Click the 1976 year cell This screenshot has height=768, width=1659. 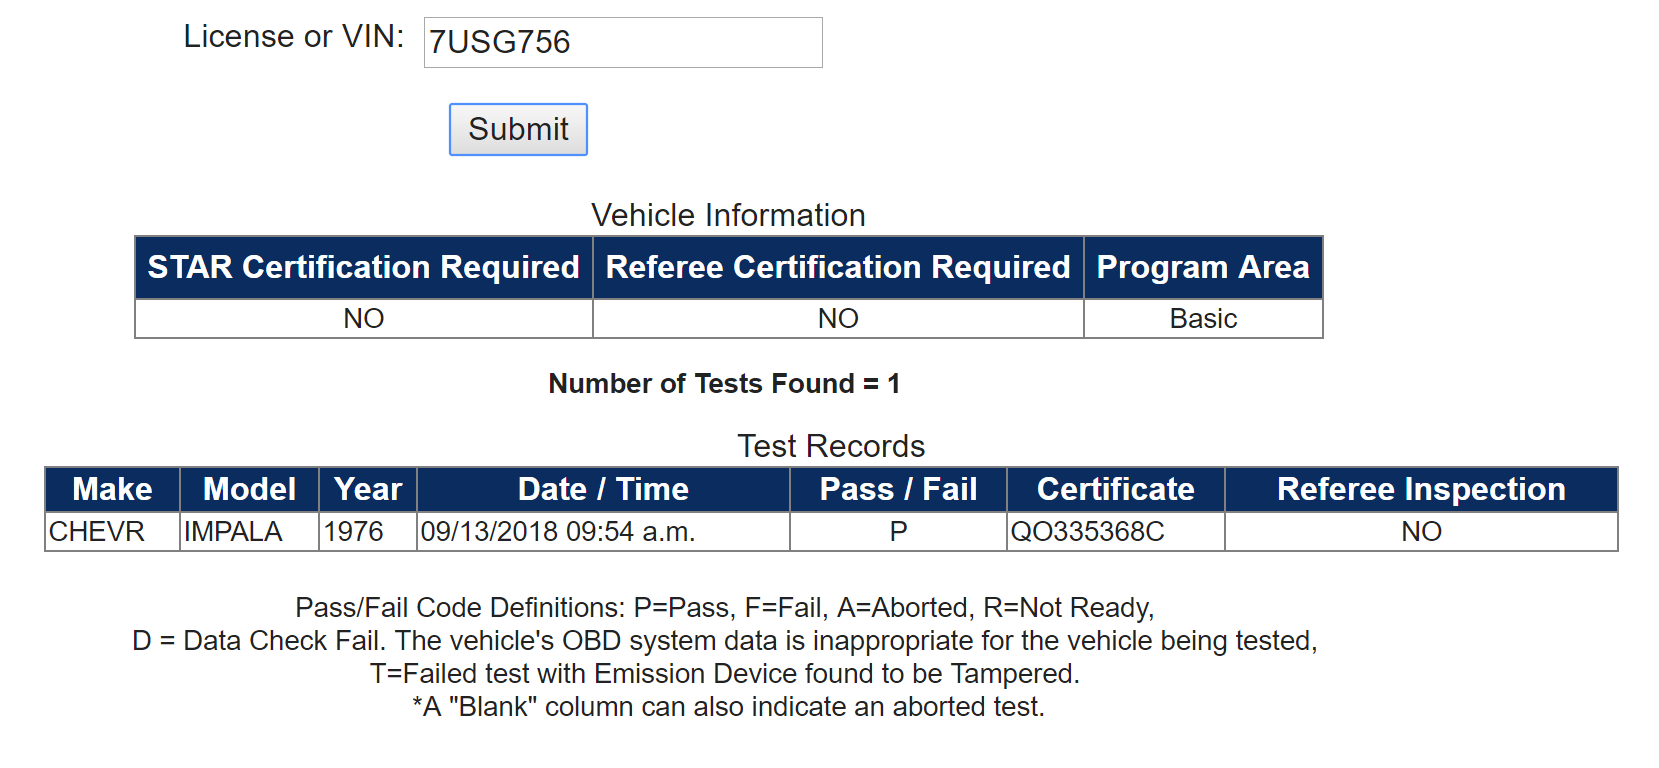point(368,531)
